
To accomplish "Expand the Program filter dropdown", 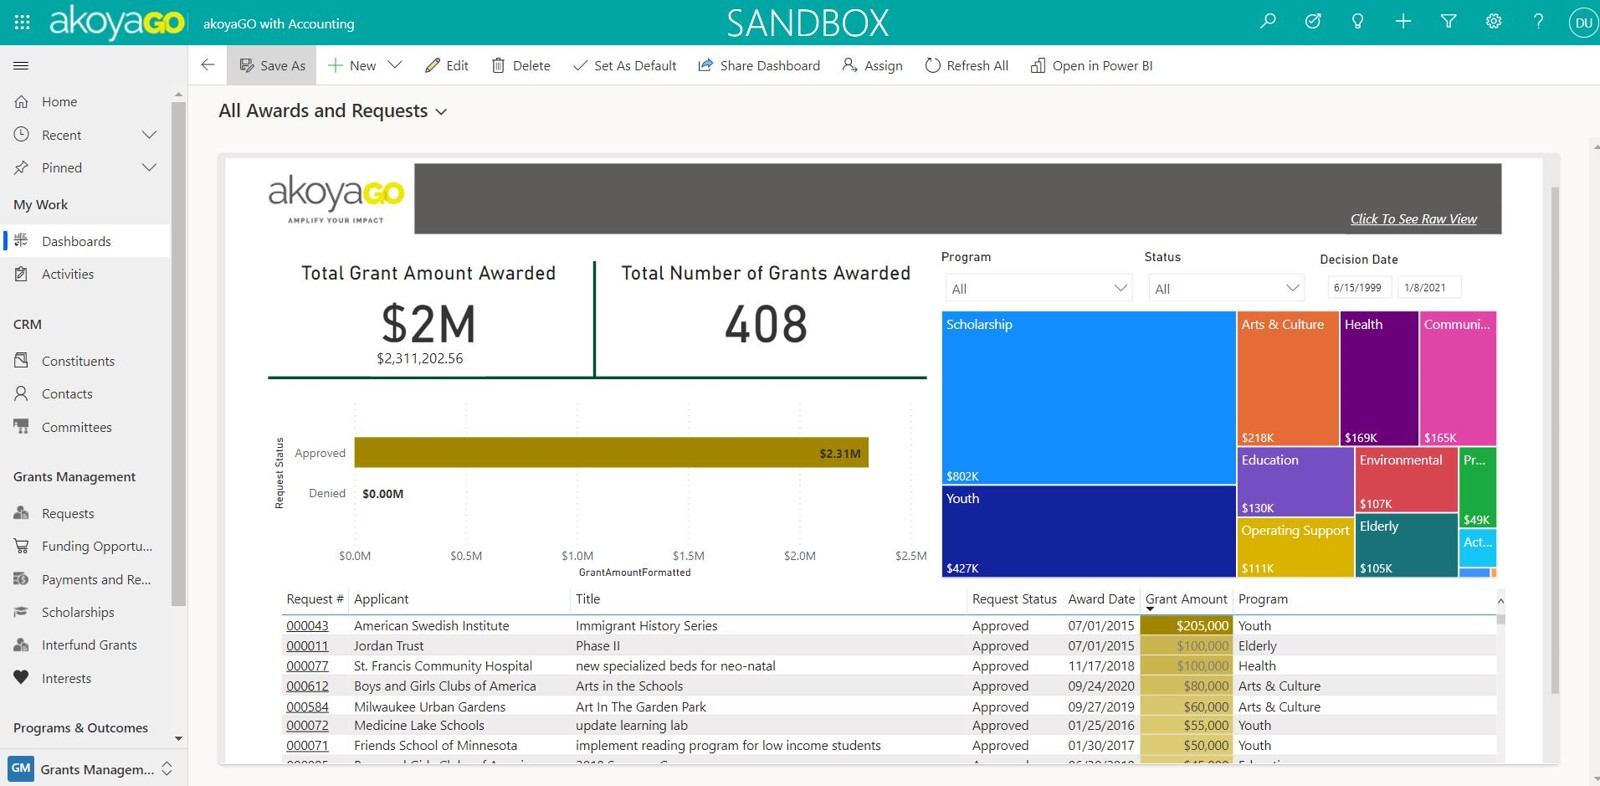I will (x=1037, y=289).
